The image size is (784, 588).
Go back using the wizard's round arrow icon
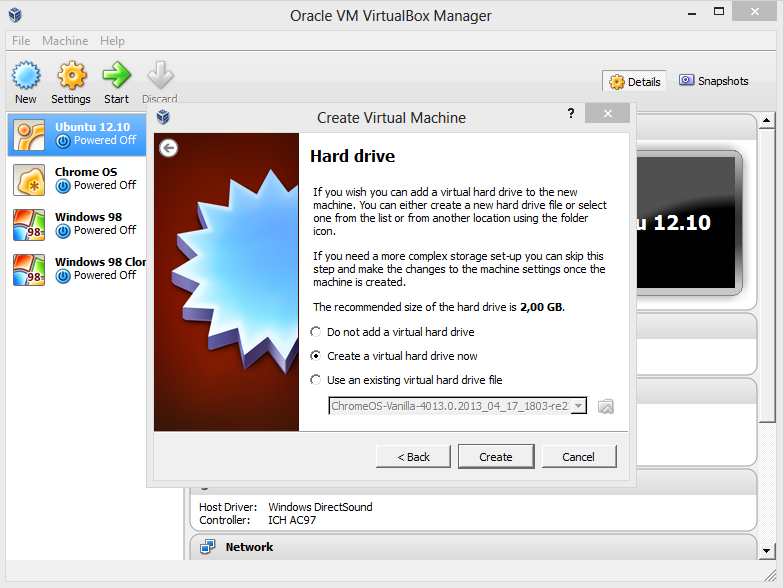tap(168, 148)
